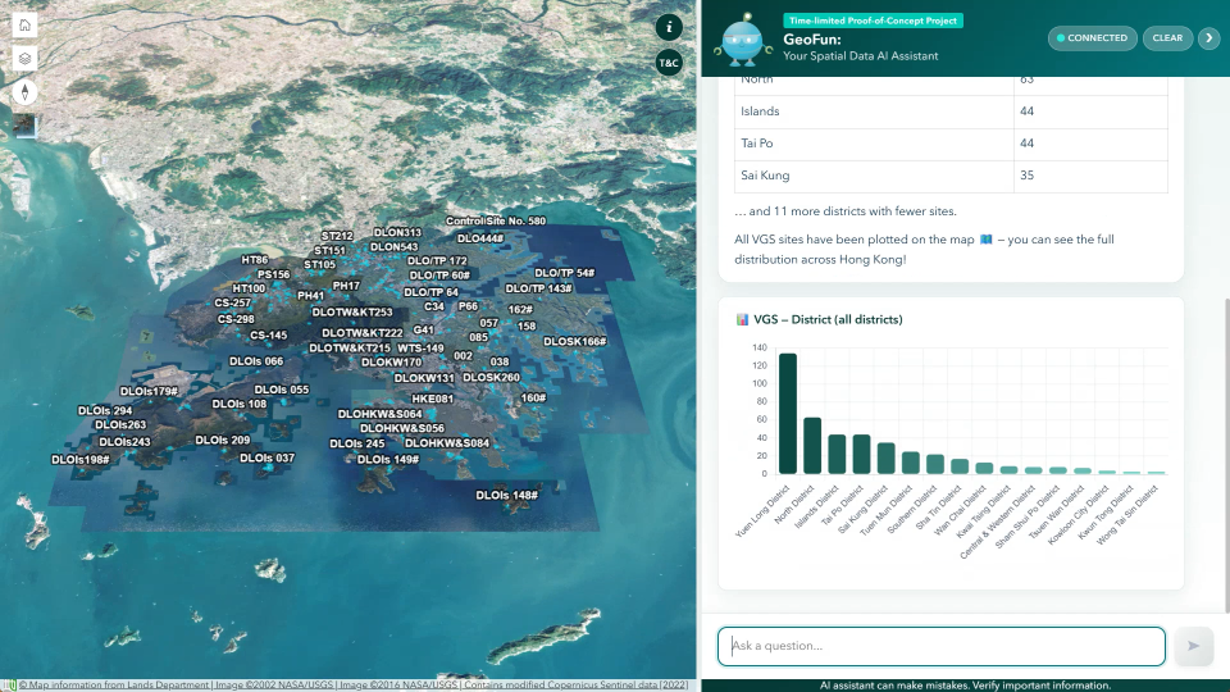Click the North District bar in chart
This screenshot has width=1230, height=692.
pos(812,446)
